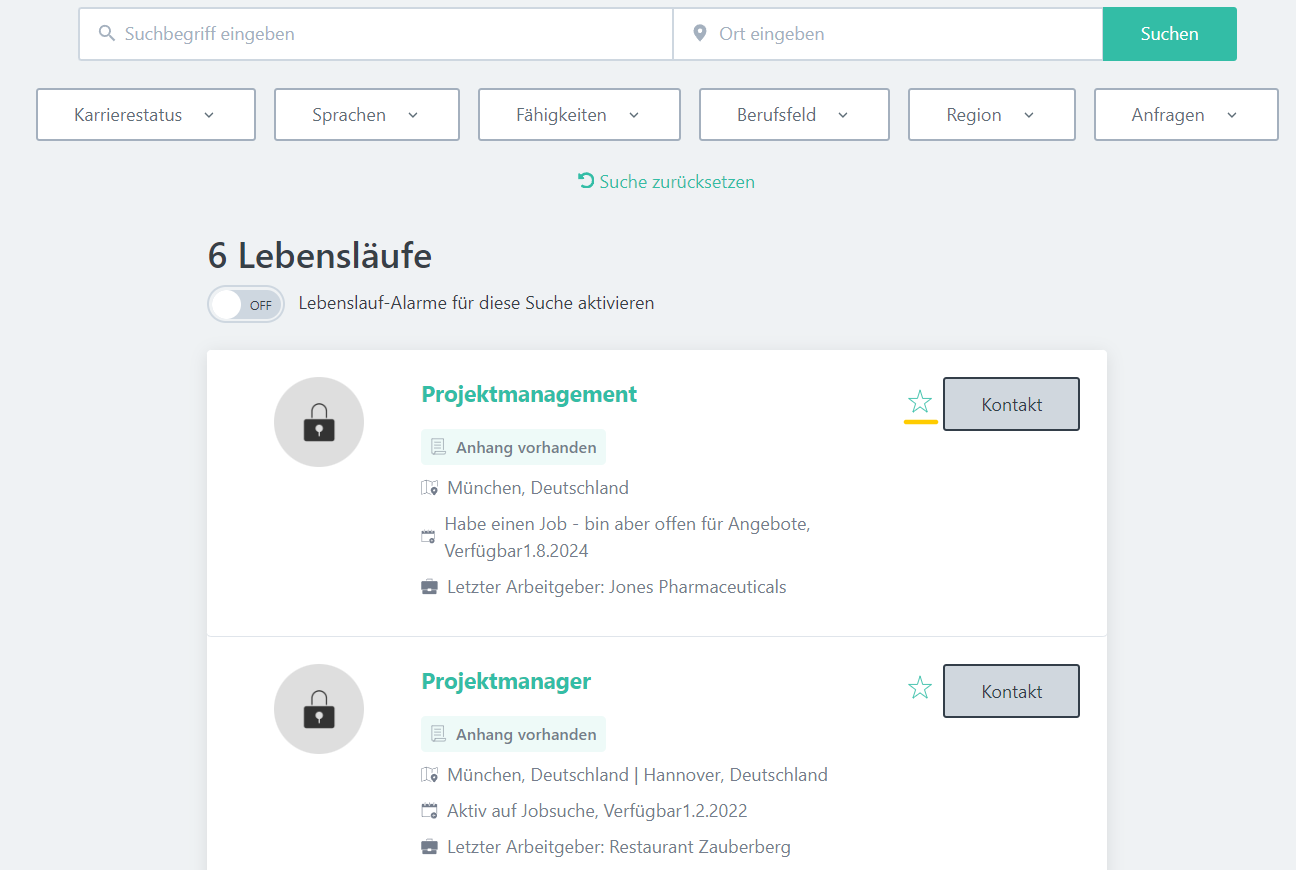Open the Projektmanager resume title link
This screenshot has height=870, width=1296.
tap(506, 682)
